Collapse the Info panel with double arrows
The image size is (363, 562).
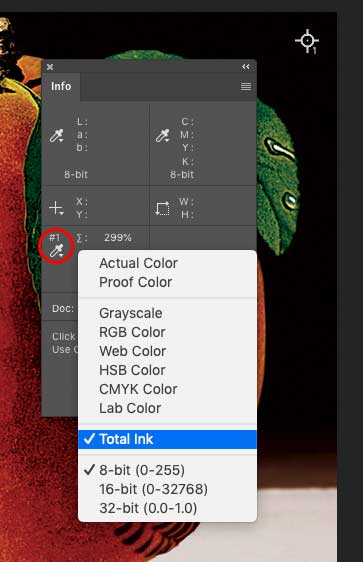[x=246, y=67]
